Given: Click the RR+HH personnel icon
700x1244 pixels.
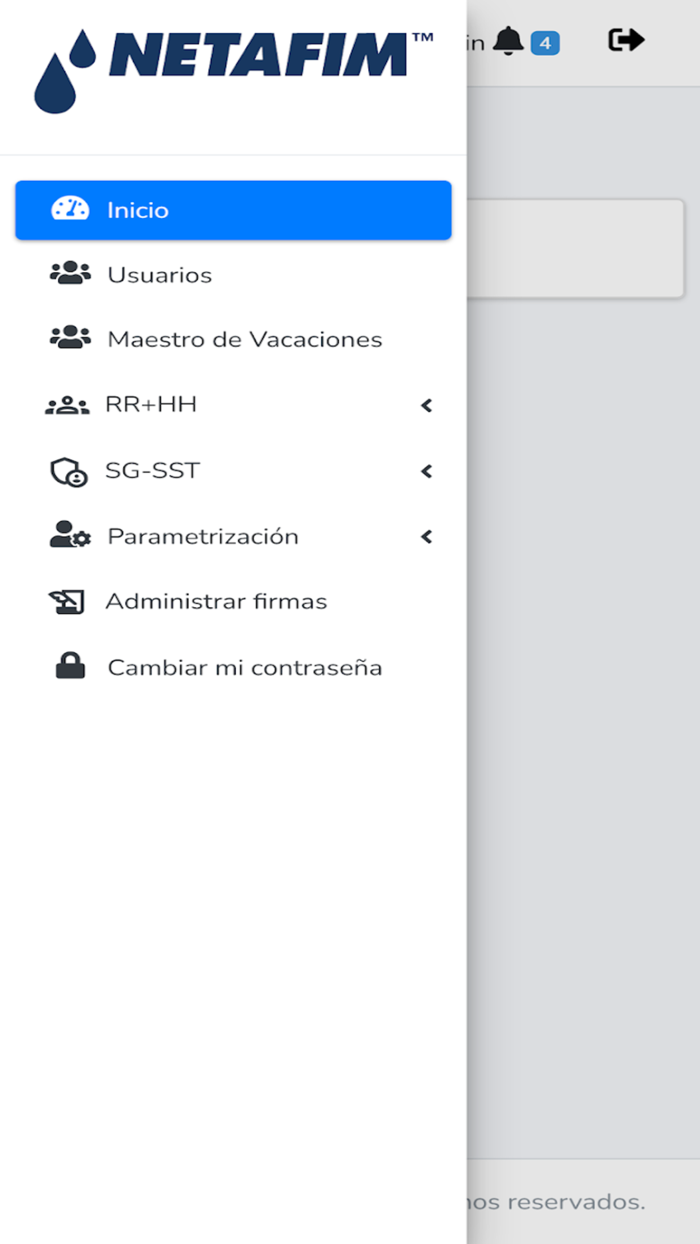Looking at the screenshot, I should point(68,405).
